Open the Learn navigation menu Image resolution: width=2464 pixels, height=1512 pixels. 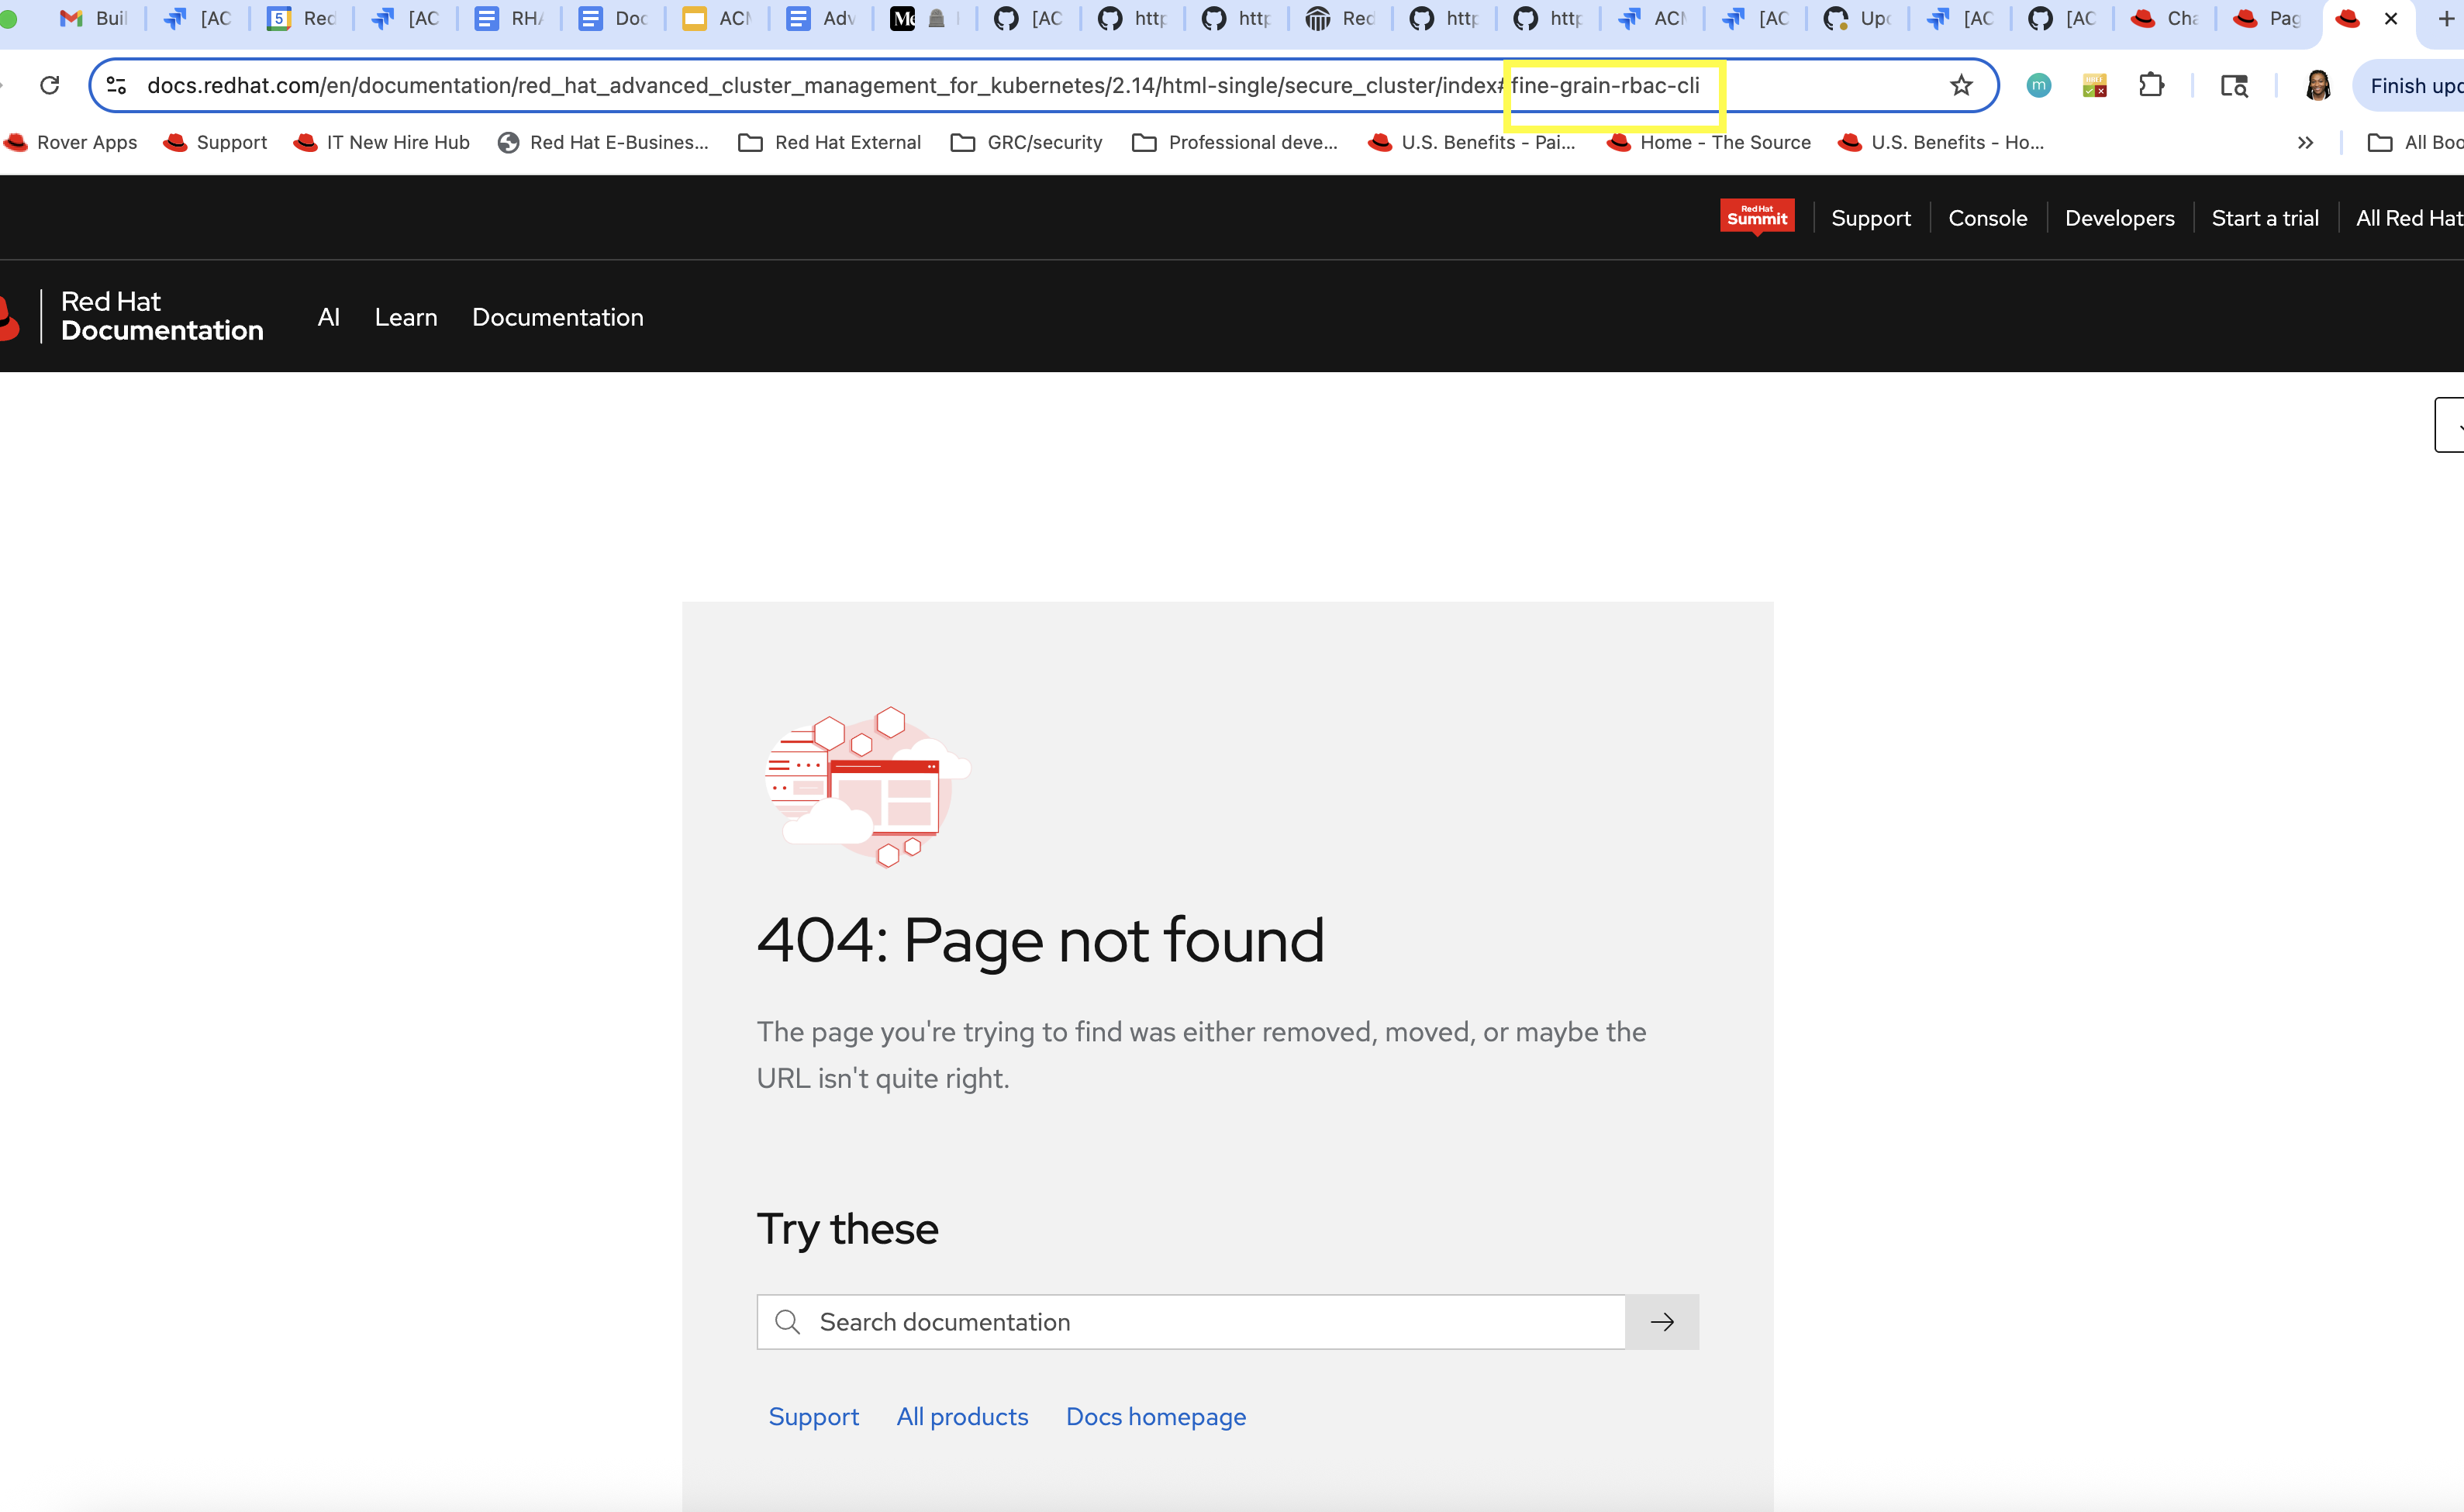point(406,317)
